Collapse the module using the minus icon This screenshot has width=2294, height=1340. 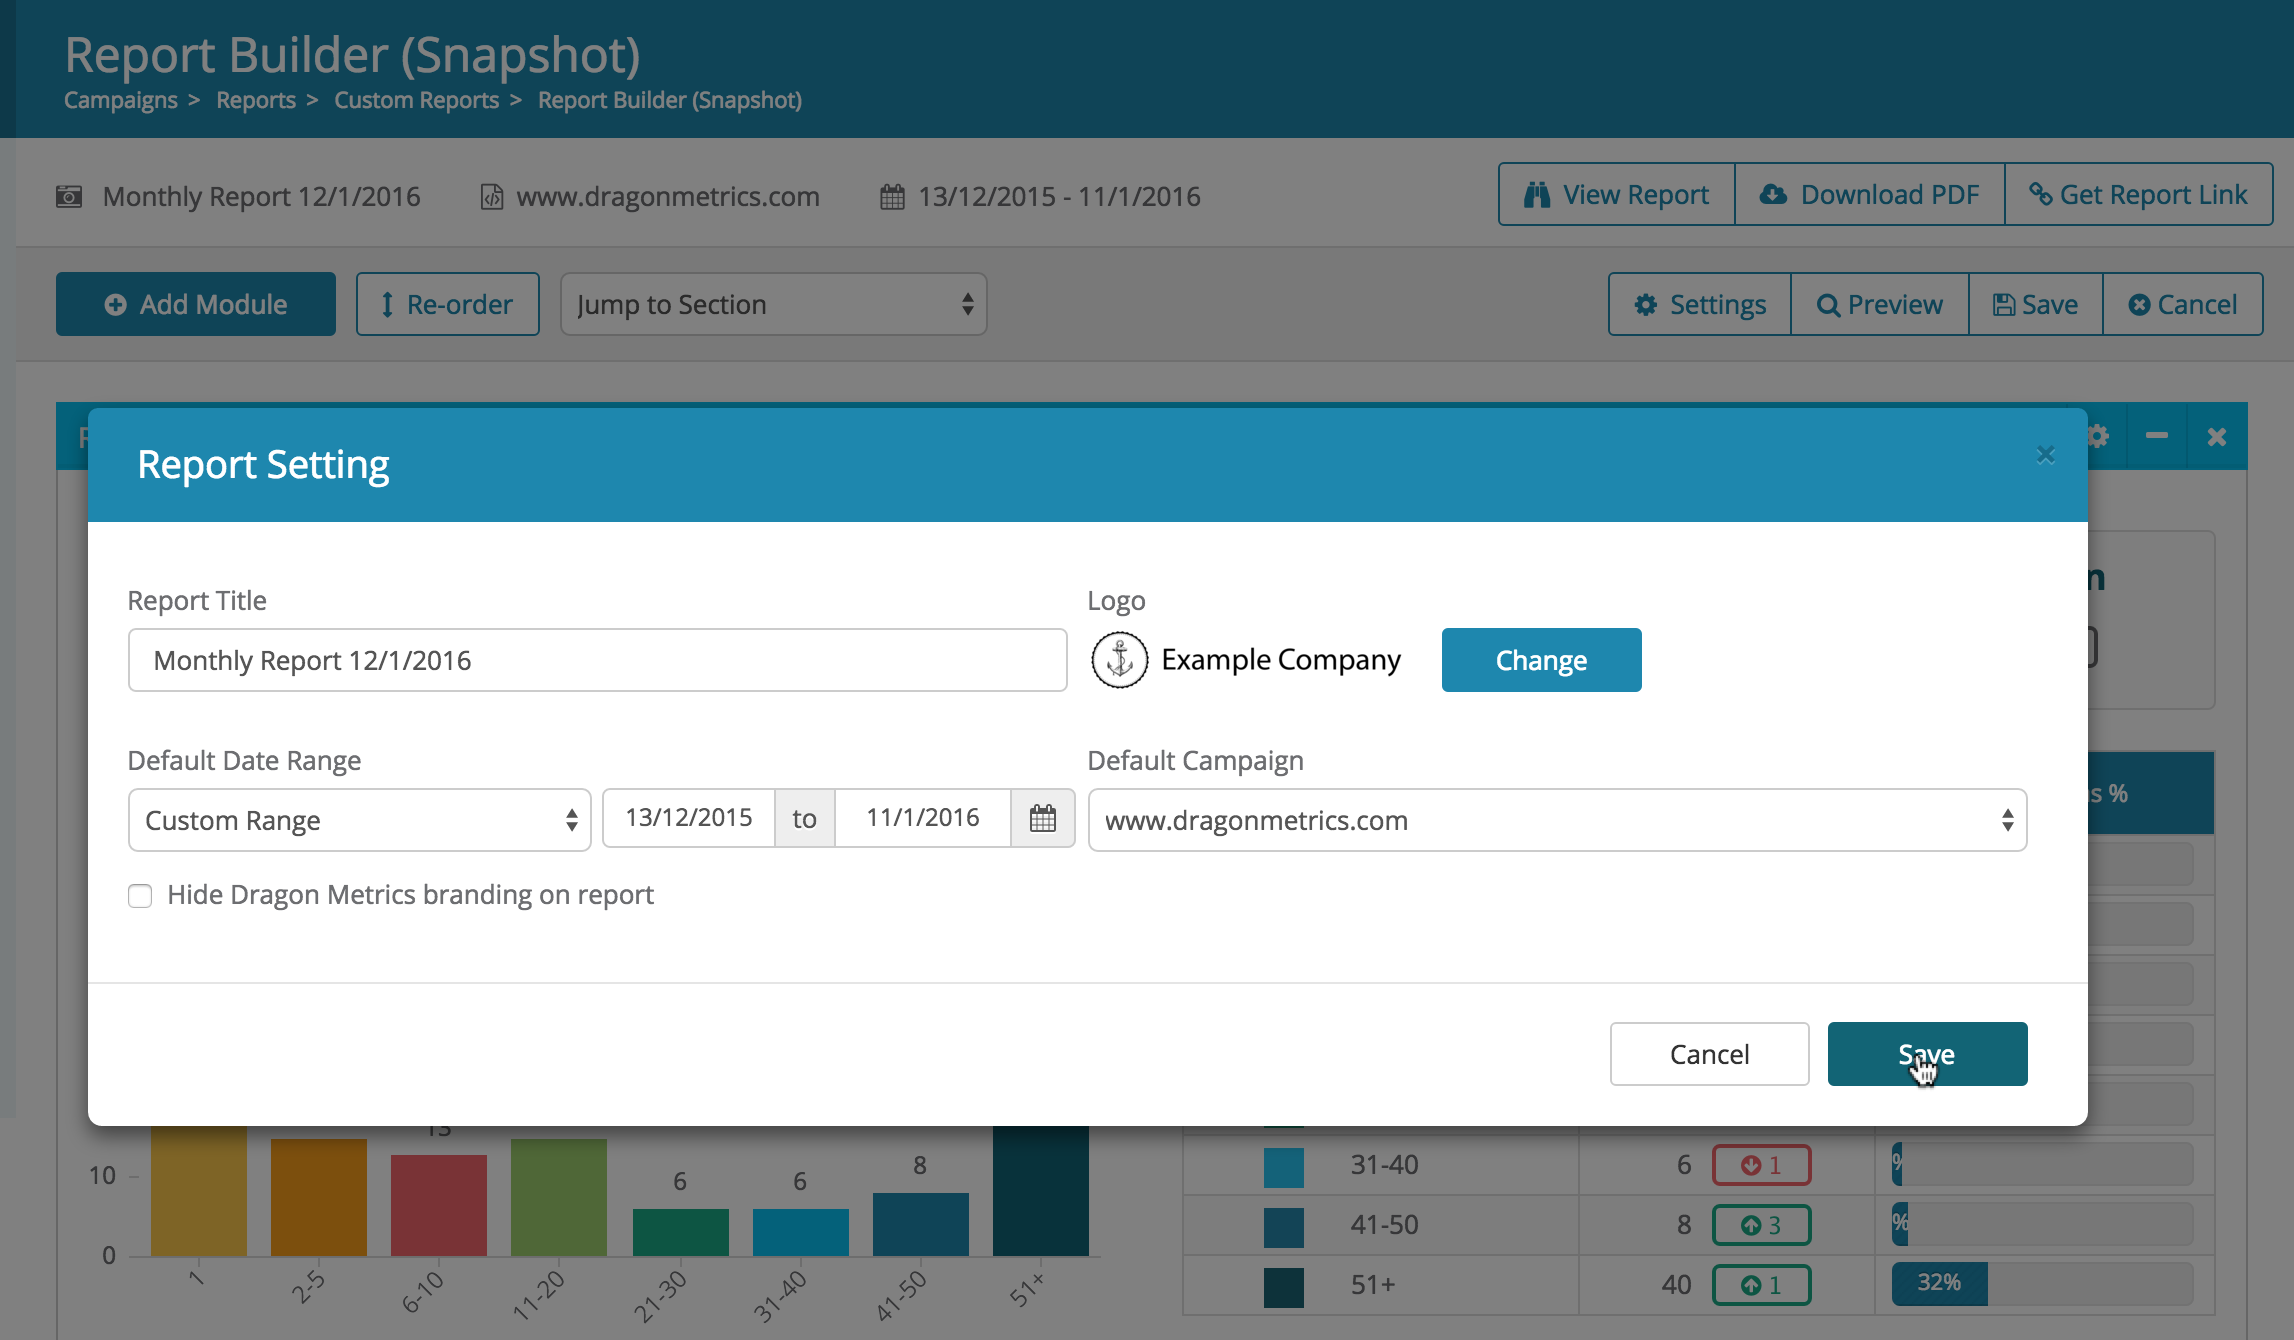click(2156, 435)
